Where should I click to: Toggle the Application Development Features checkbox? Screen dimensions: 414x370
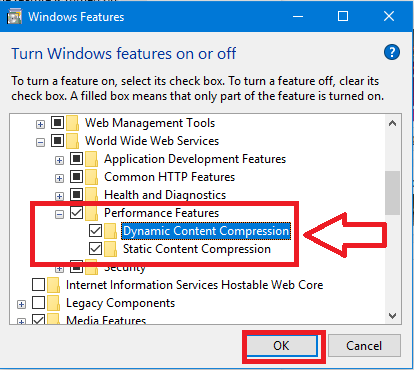pos(76,158)
